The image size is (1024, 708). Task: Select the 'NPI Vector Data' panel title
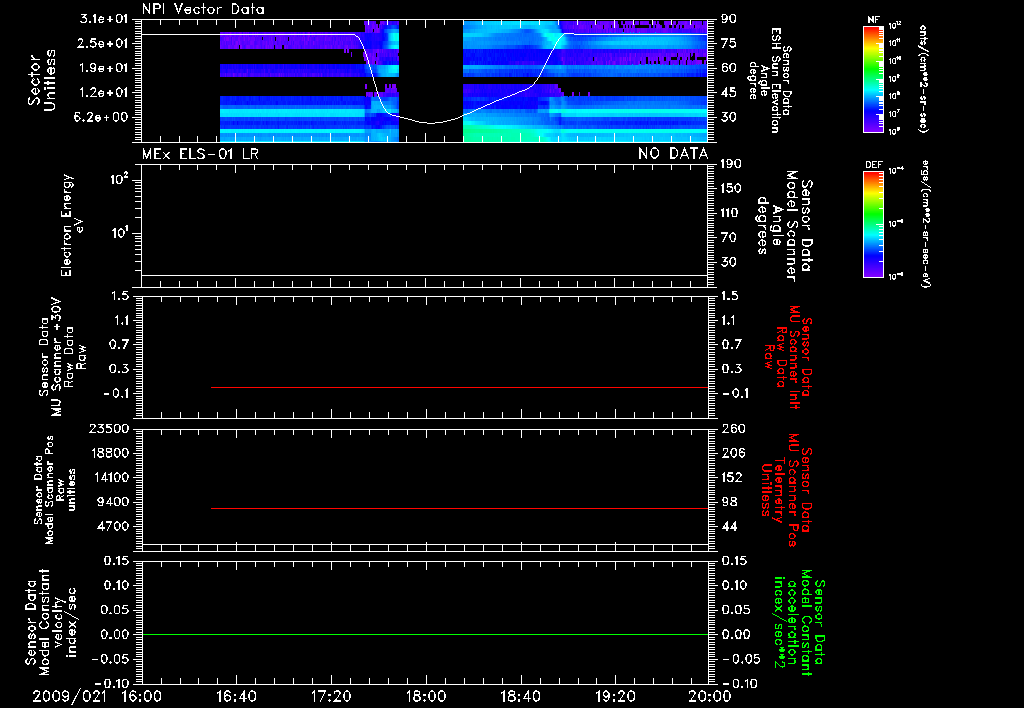coord(203,9)
